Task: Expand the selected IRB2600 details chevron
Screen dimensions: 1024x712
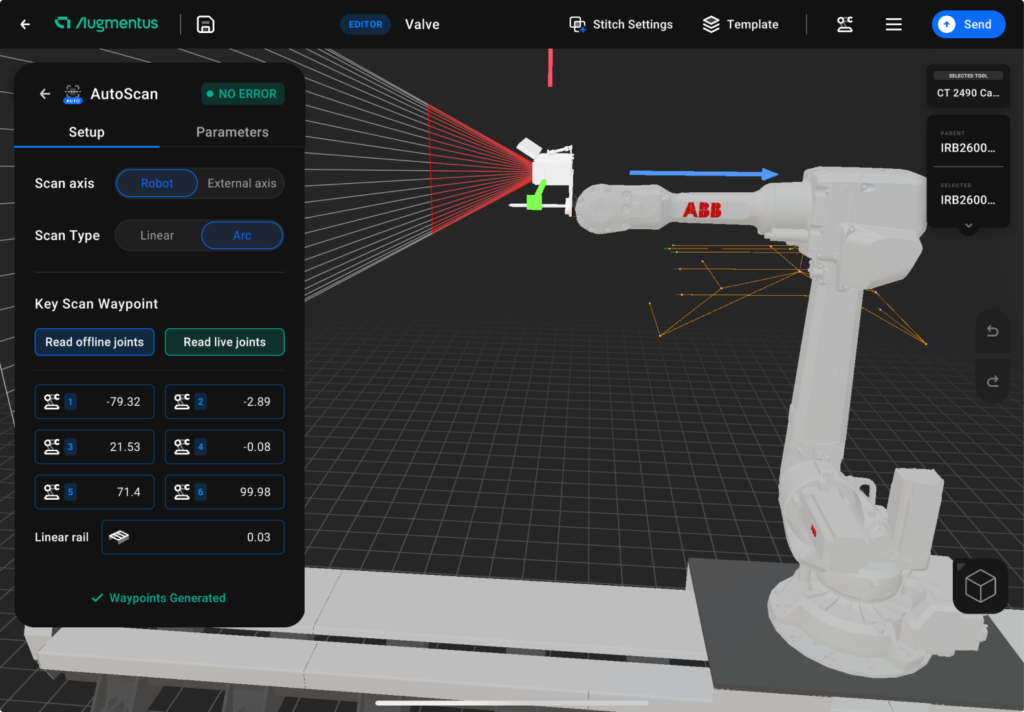Action: [967, 225]
